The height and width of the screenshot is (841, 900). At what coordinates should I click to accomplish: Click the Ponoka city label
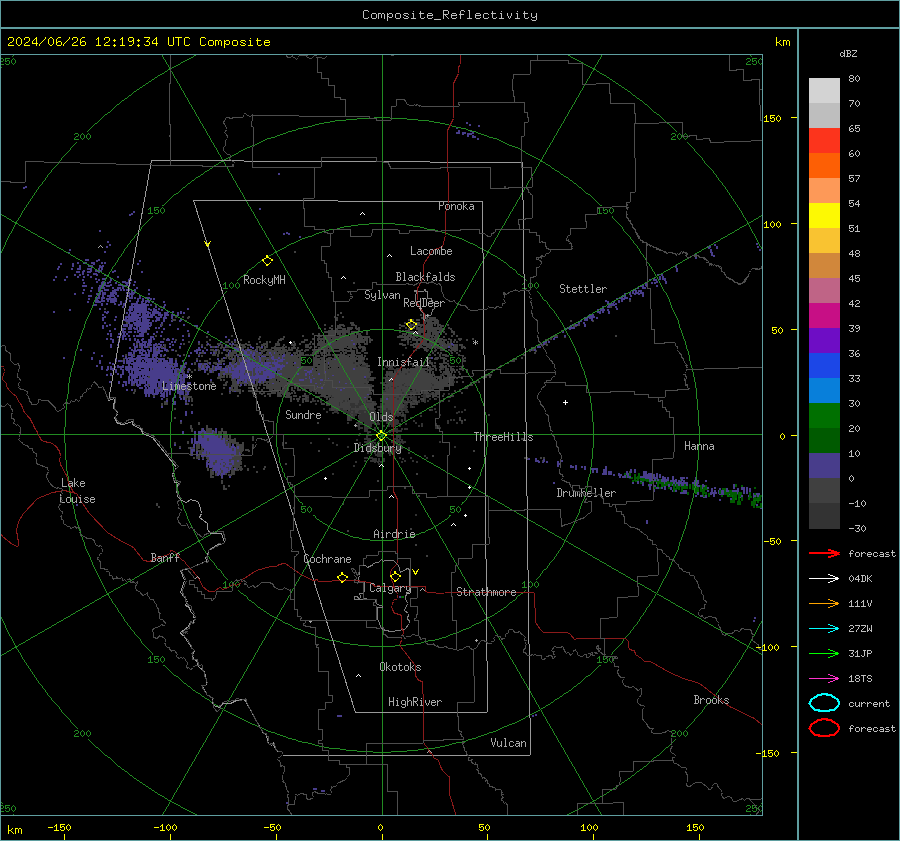[x=456, y=206]
